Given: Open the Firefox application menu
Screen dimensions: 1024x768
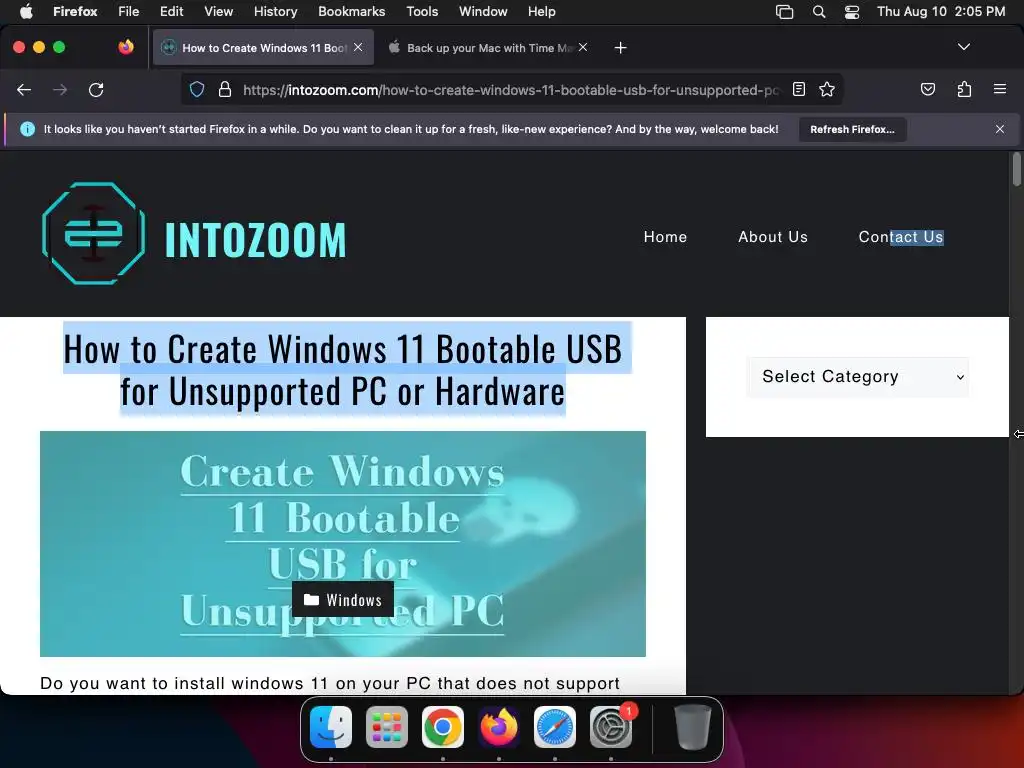Looking at the screenshot, I should pos(999,89).
